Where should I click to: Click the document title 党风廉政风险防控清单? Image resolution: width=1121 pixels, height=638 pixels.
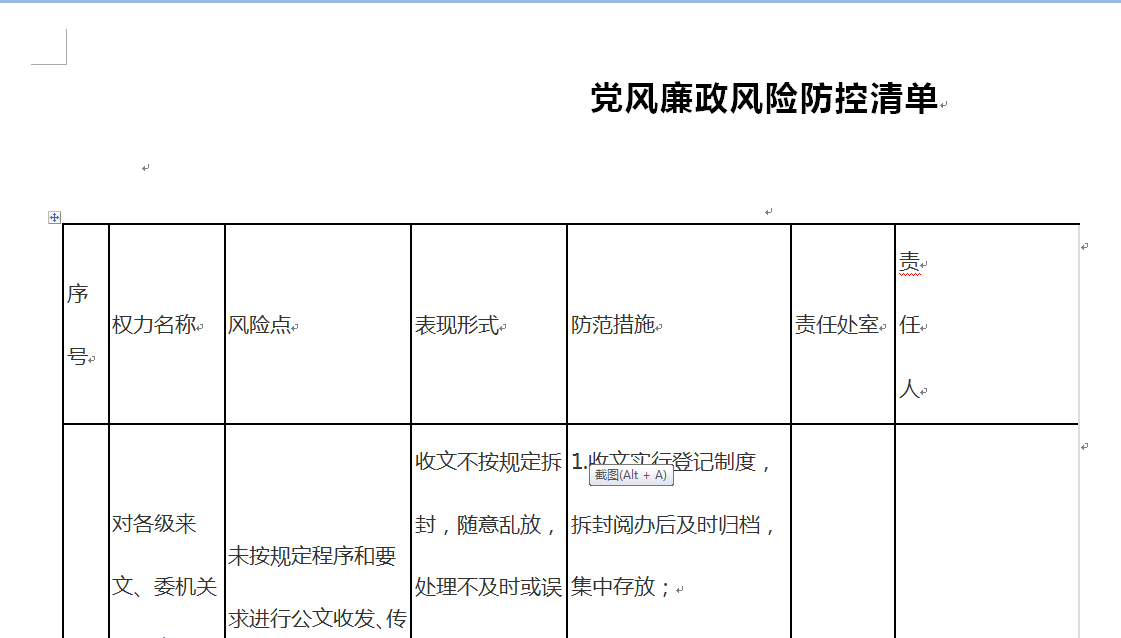764,99
